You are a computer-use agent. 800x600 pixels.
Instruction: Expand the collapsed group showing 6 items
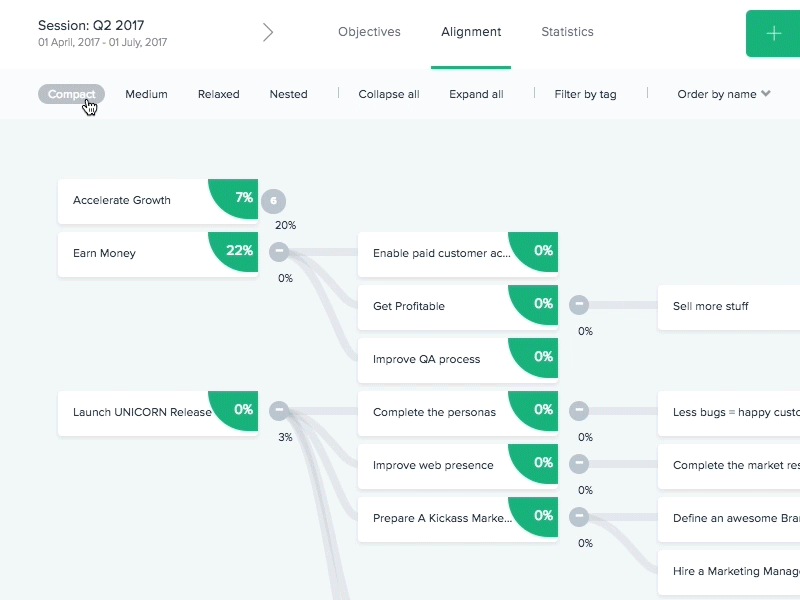coord(275,199)
